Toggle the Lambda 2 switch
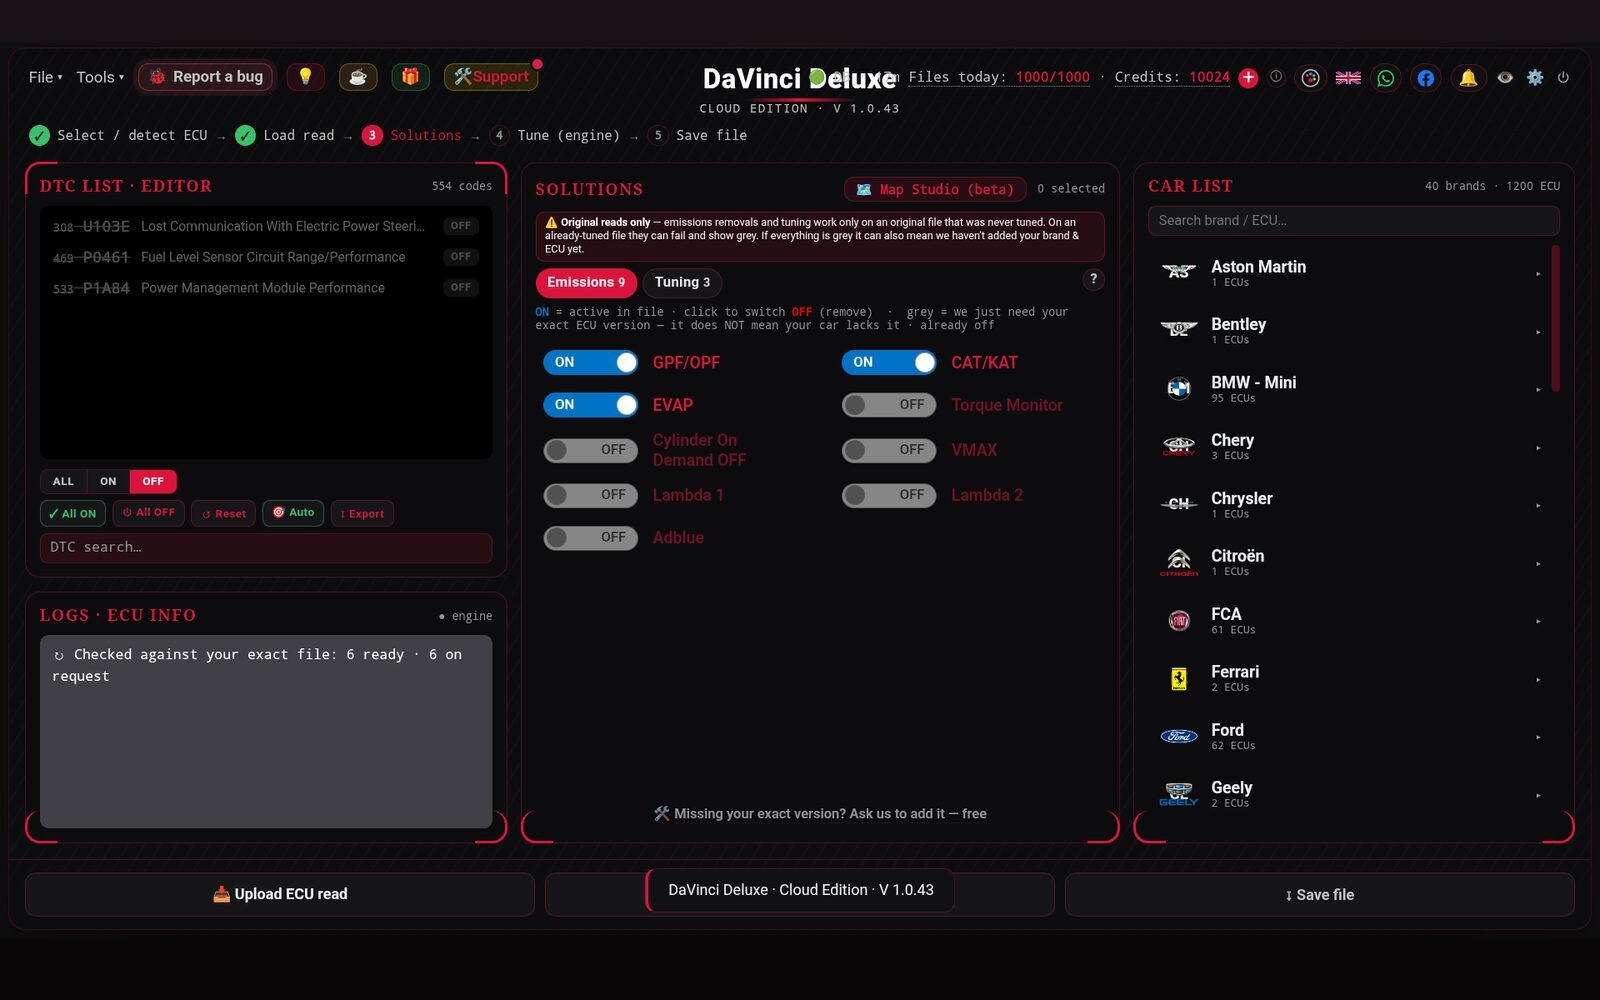The height and width of the screenshot is (1000, 1600). pos(889,495)
